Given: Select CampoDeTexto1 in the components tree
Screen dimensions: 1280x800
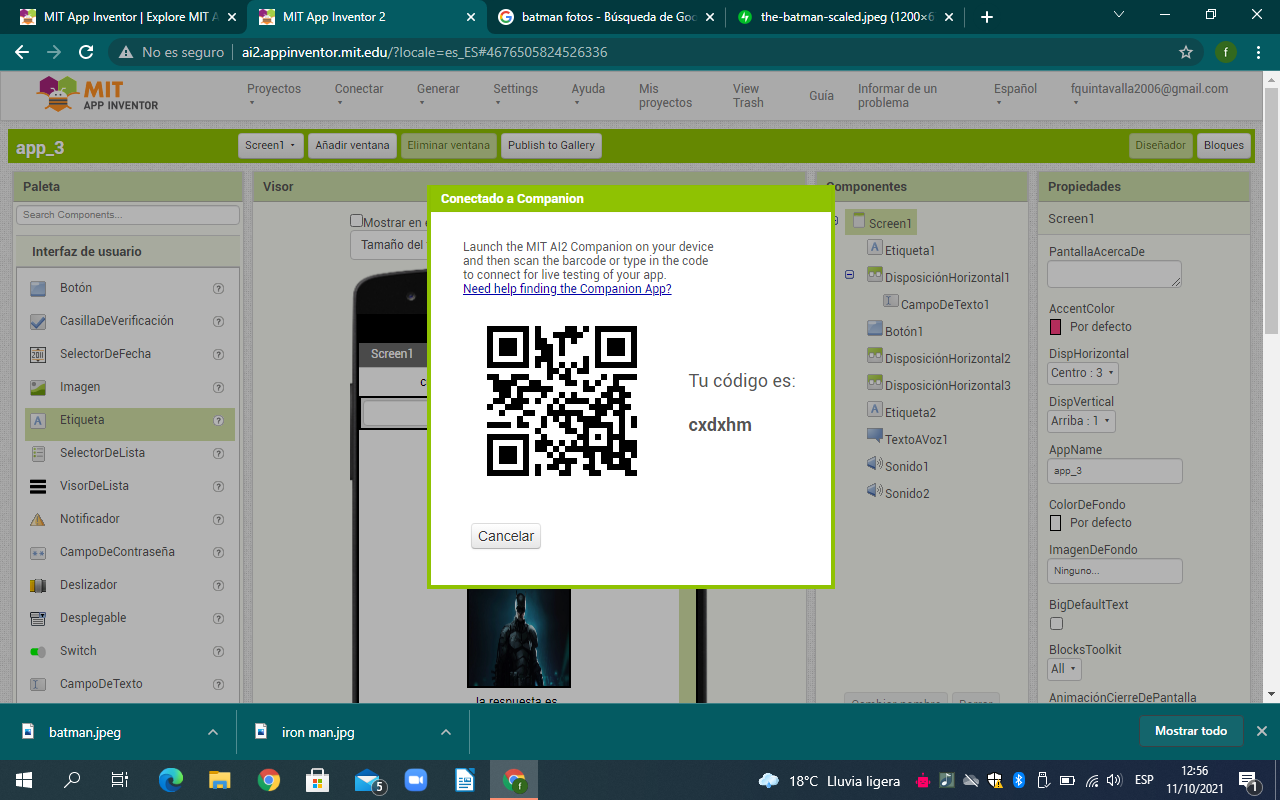Looking at the screenshot, I should pos(944,304).
